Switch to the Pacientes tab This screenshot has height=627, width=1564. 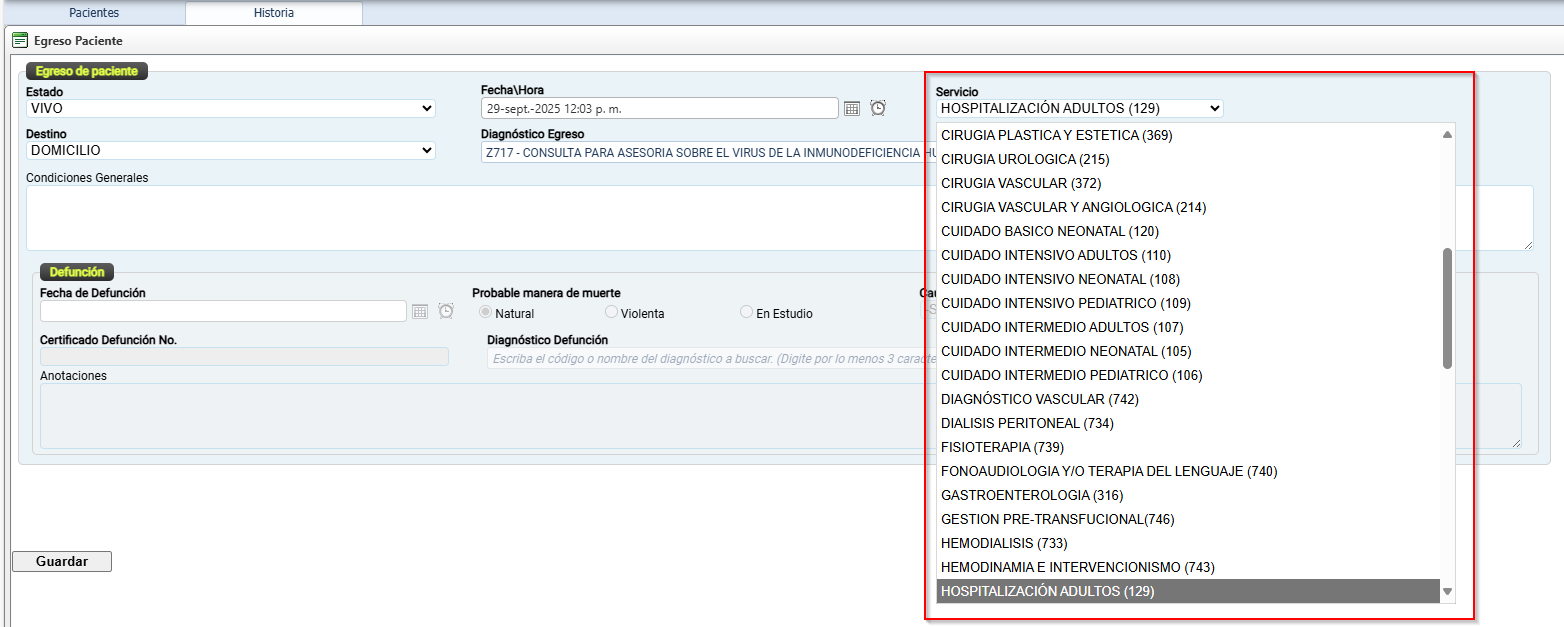pyautogui.click(x=94, y=13)
